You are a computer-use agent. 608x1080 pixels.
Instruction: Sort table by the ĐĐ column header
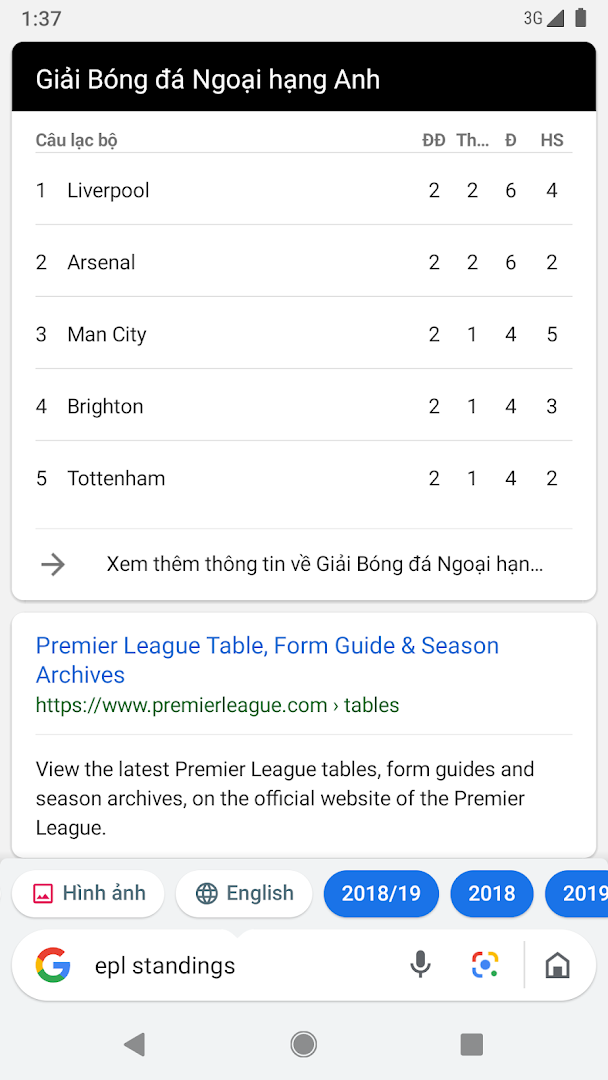(x=434, y=140)
